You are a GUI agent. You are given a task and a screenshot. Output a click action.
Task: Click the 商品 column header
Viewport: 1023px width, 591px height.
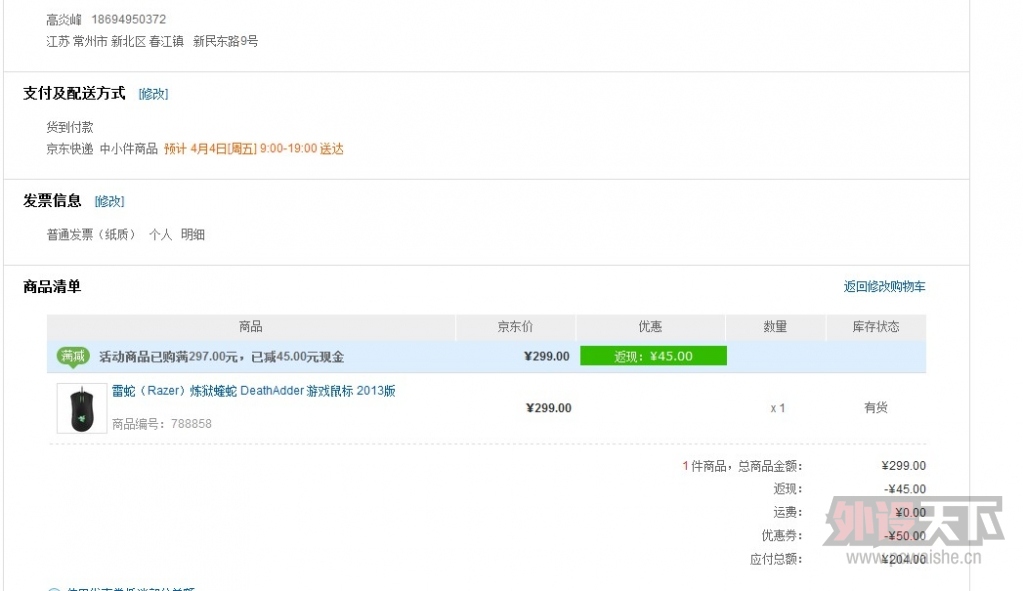[251, 326]
